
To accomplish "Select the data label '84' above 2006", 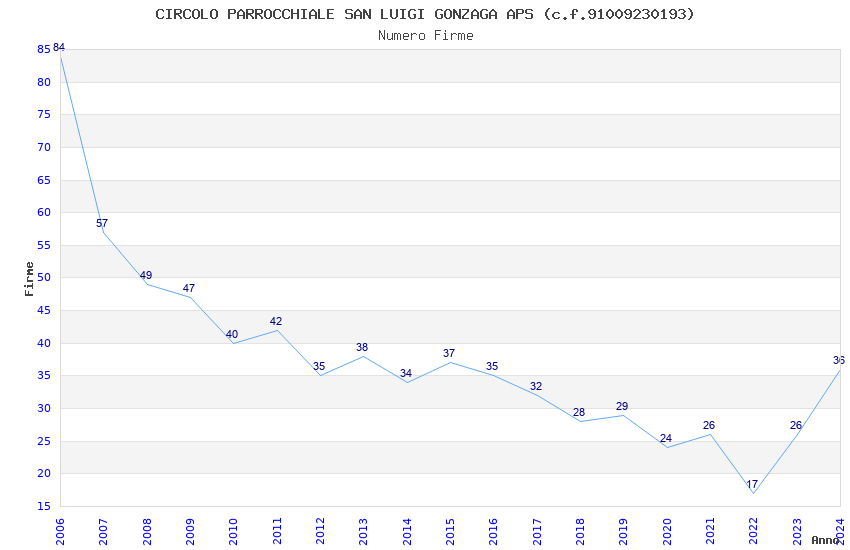I will tap(59, 48).
